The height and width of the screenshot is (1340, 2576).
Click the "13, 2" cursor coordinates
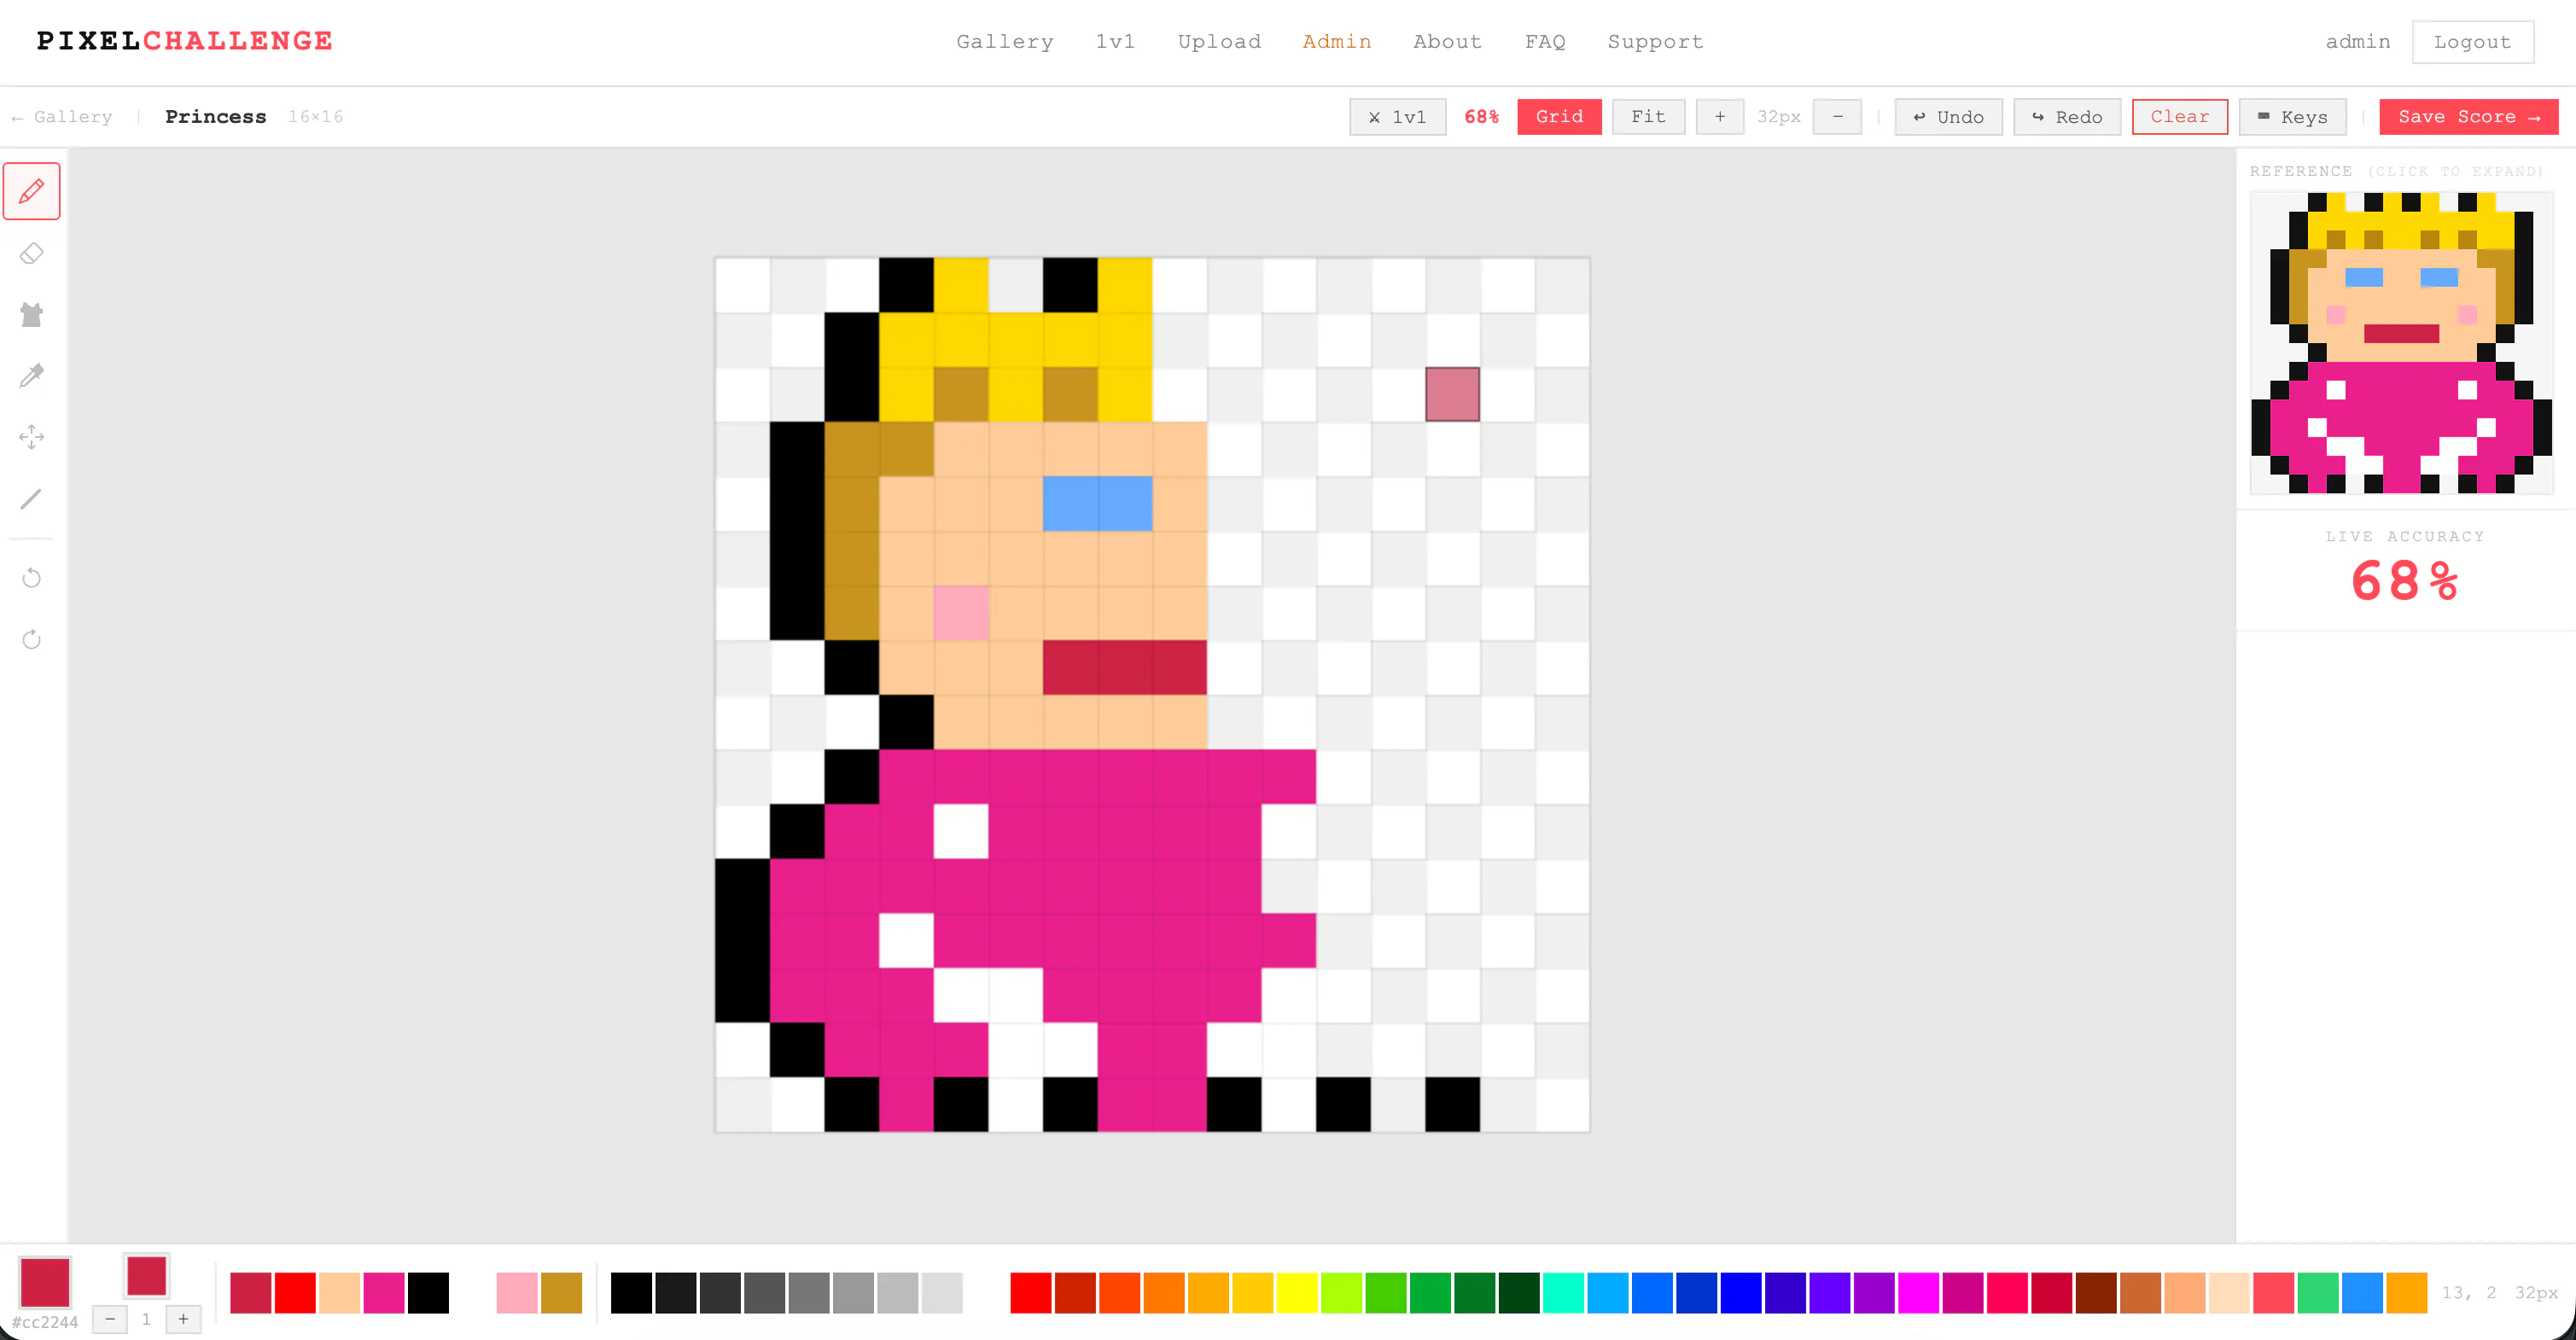(x=2469, y=1293)
